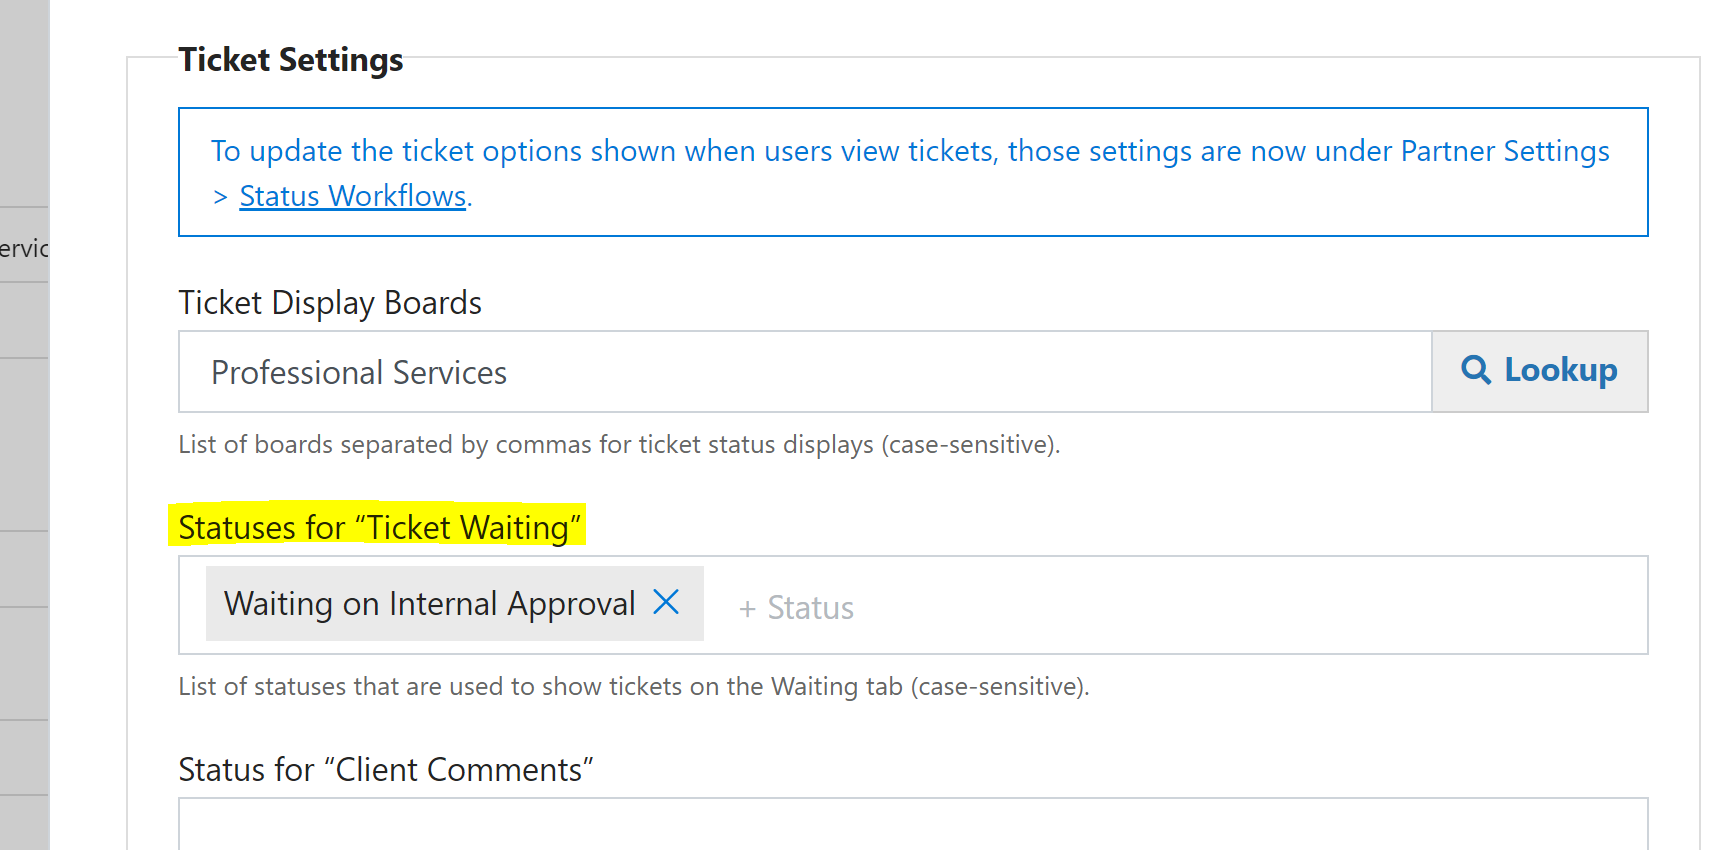
Task: Click the Status for Client Comments input box
Action: tap(913, 824)
